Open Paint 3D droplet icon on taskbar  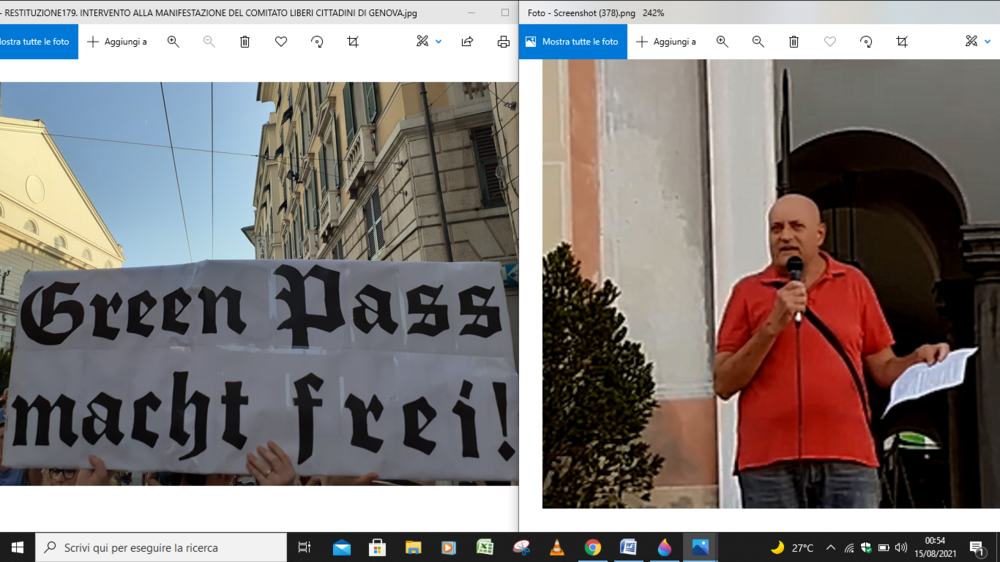click(665, 547)
